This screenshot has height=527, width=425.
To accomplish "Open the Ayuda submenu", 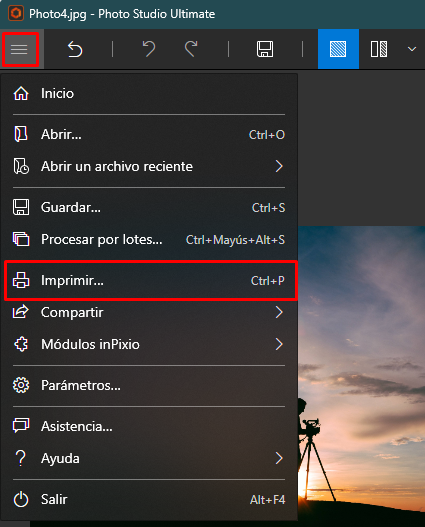I will click(149, 458).
